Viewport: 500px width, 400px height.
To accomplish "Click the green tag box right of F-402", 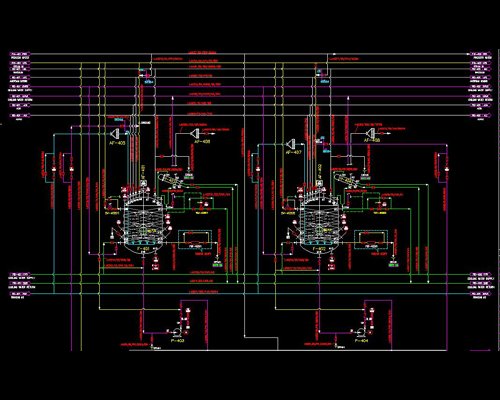I will coord(393,265).
